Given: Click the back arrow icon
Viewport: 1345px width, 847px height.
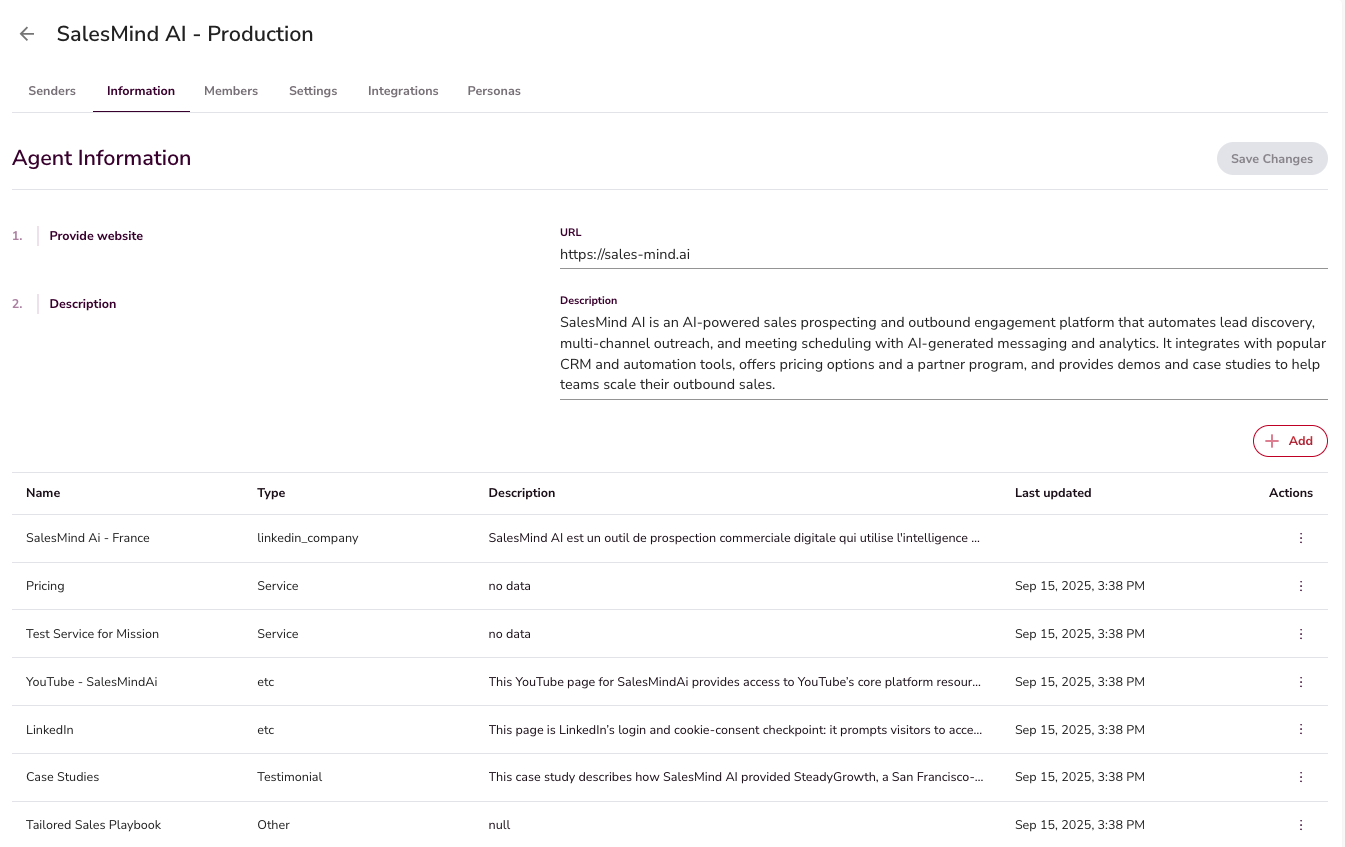Looking at the screenshot, I should [27, 34].
